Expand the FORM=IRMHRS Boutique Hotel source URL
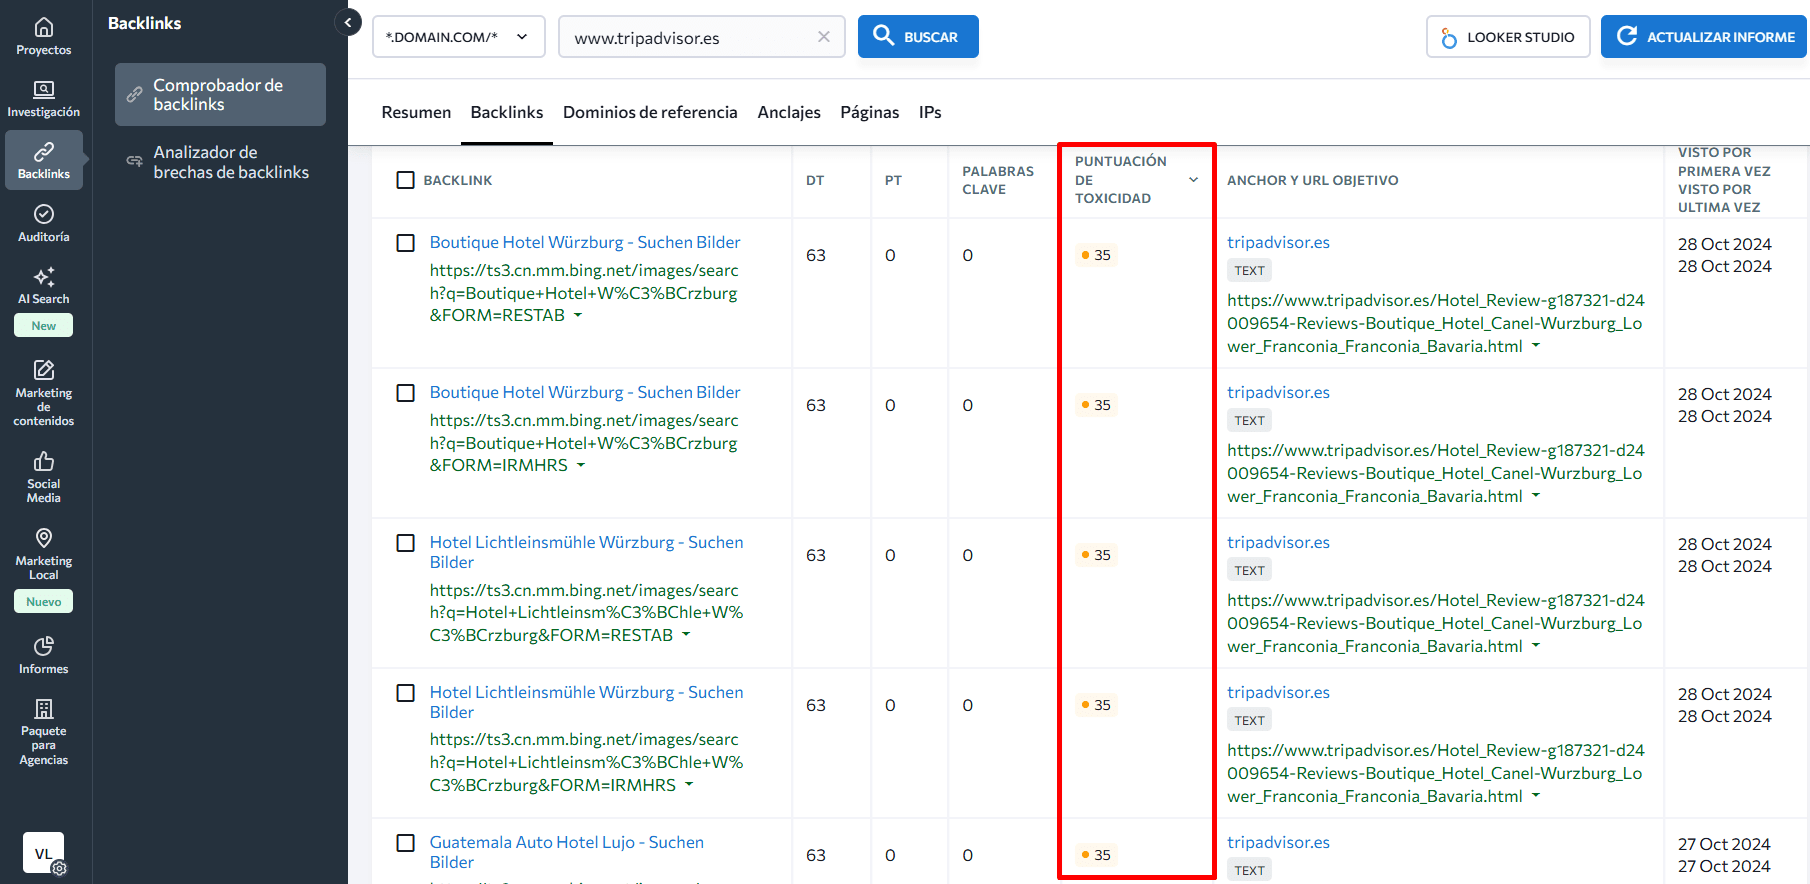 point(581,465)
